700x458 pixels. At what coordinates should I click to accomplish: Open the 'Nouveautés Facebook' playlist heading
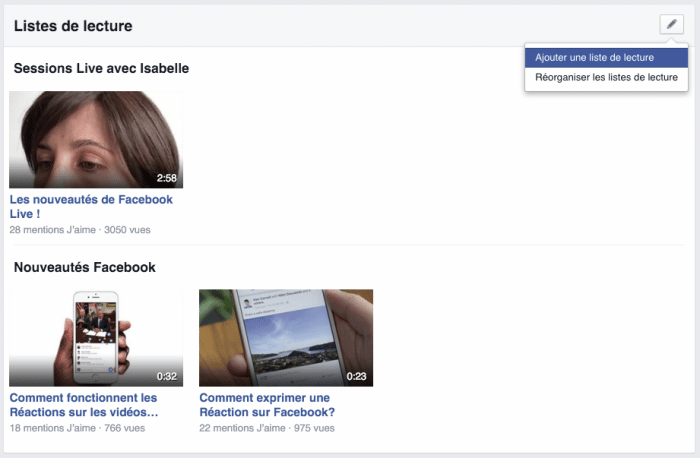tap(84, 267)
